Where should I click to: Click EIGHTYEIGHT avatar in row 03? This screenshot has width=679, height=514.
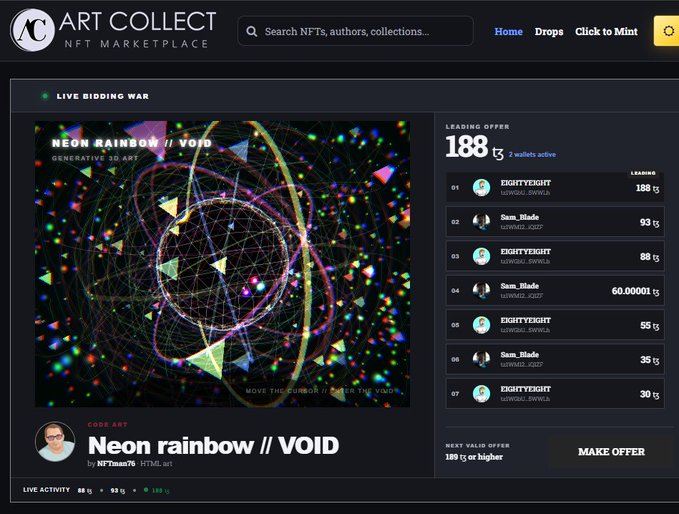(482, 256)
